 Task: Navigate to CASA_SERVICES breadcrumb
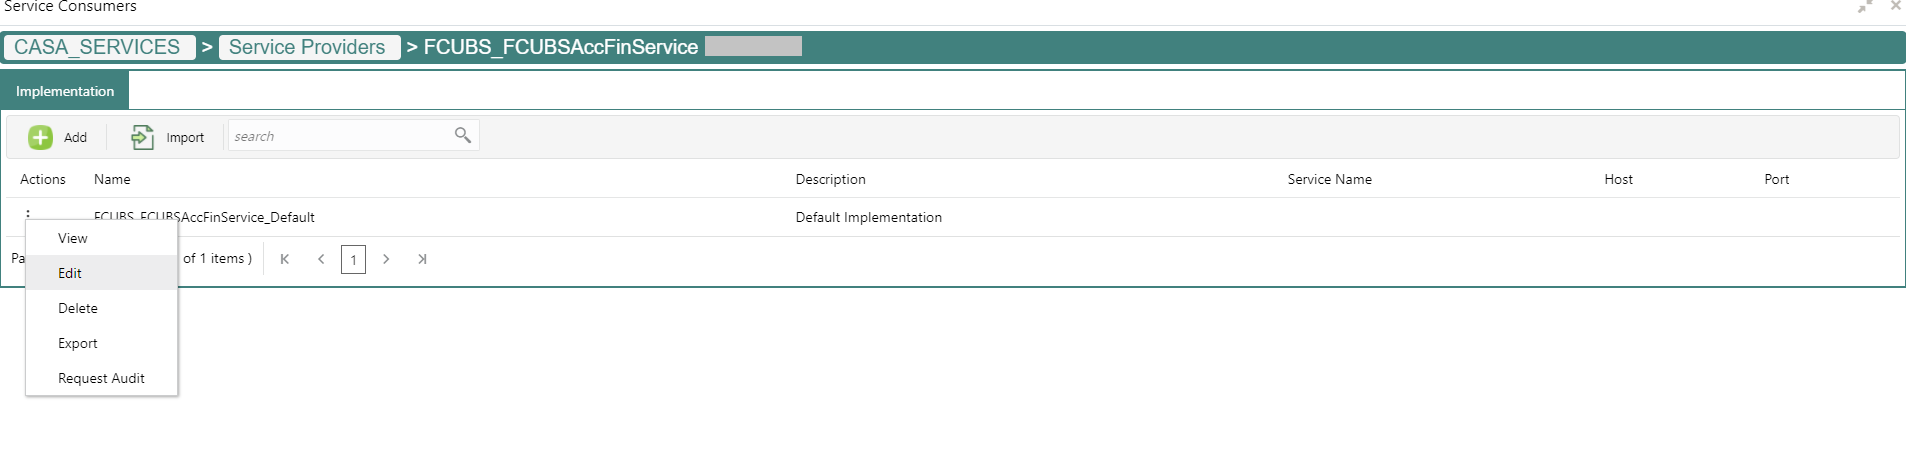[x=98, y=47]
